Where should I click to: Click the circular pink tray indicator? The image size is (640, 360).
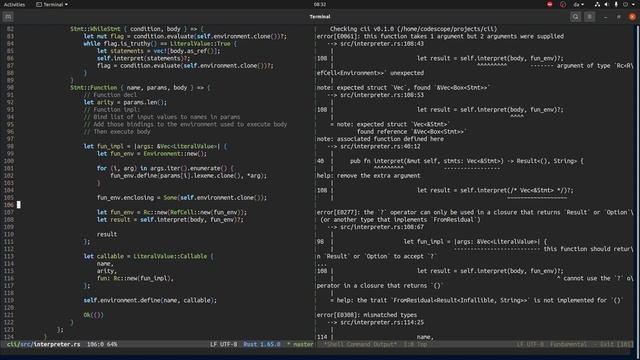[x=563, y=4]
